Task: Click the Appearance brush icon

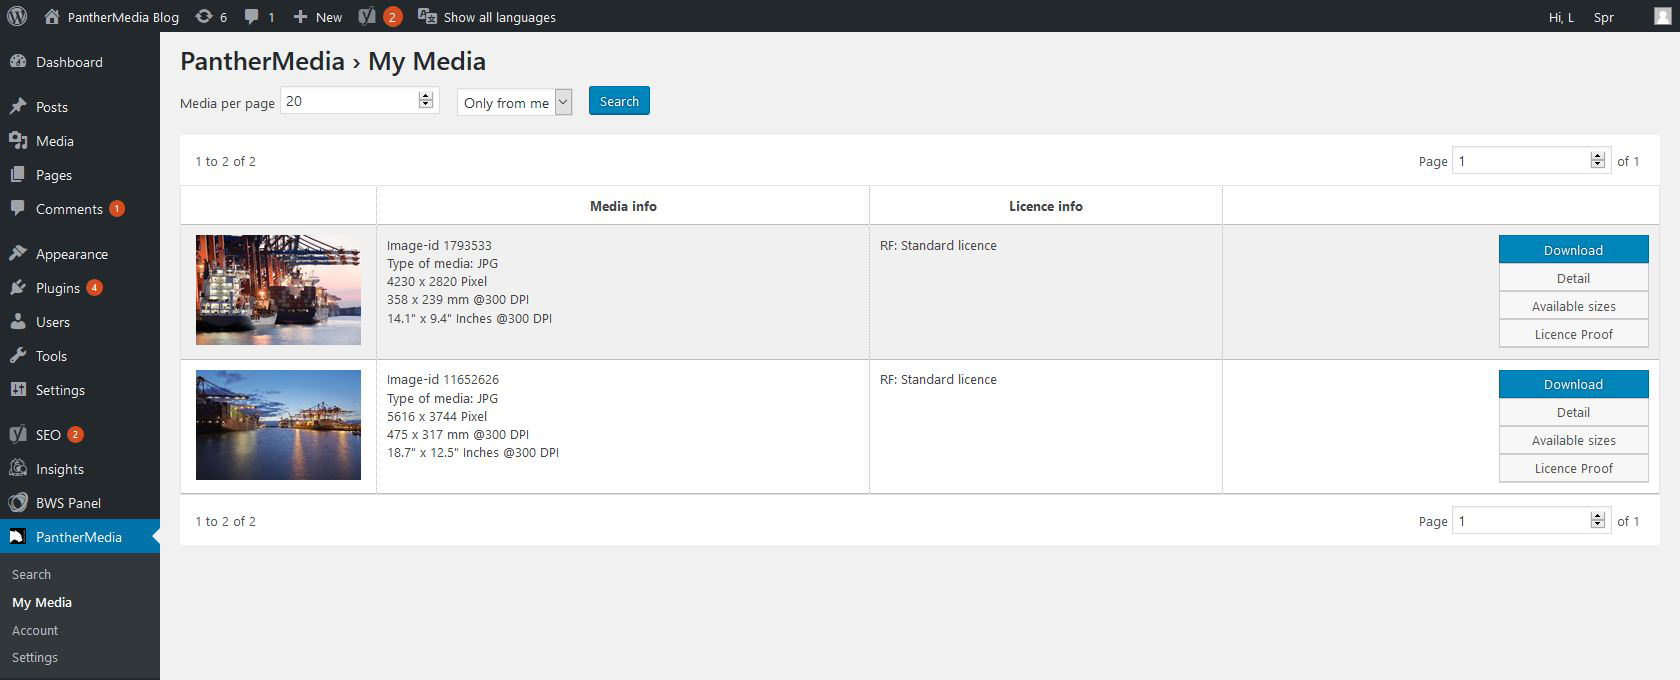Action: pyautogui.click(x=17, y=253)
